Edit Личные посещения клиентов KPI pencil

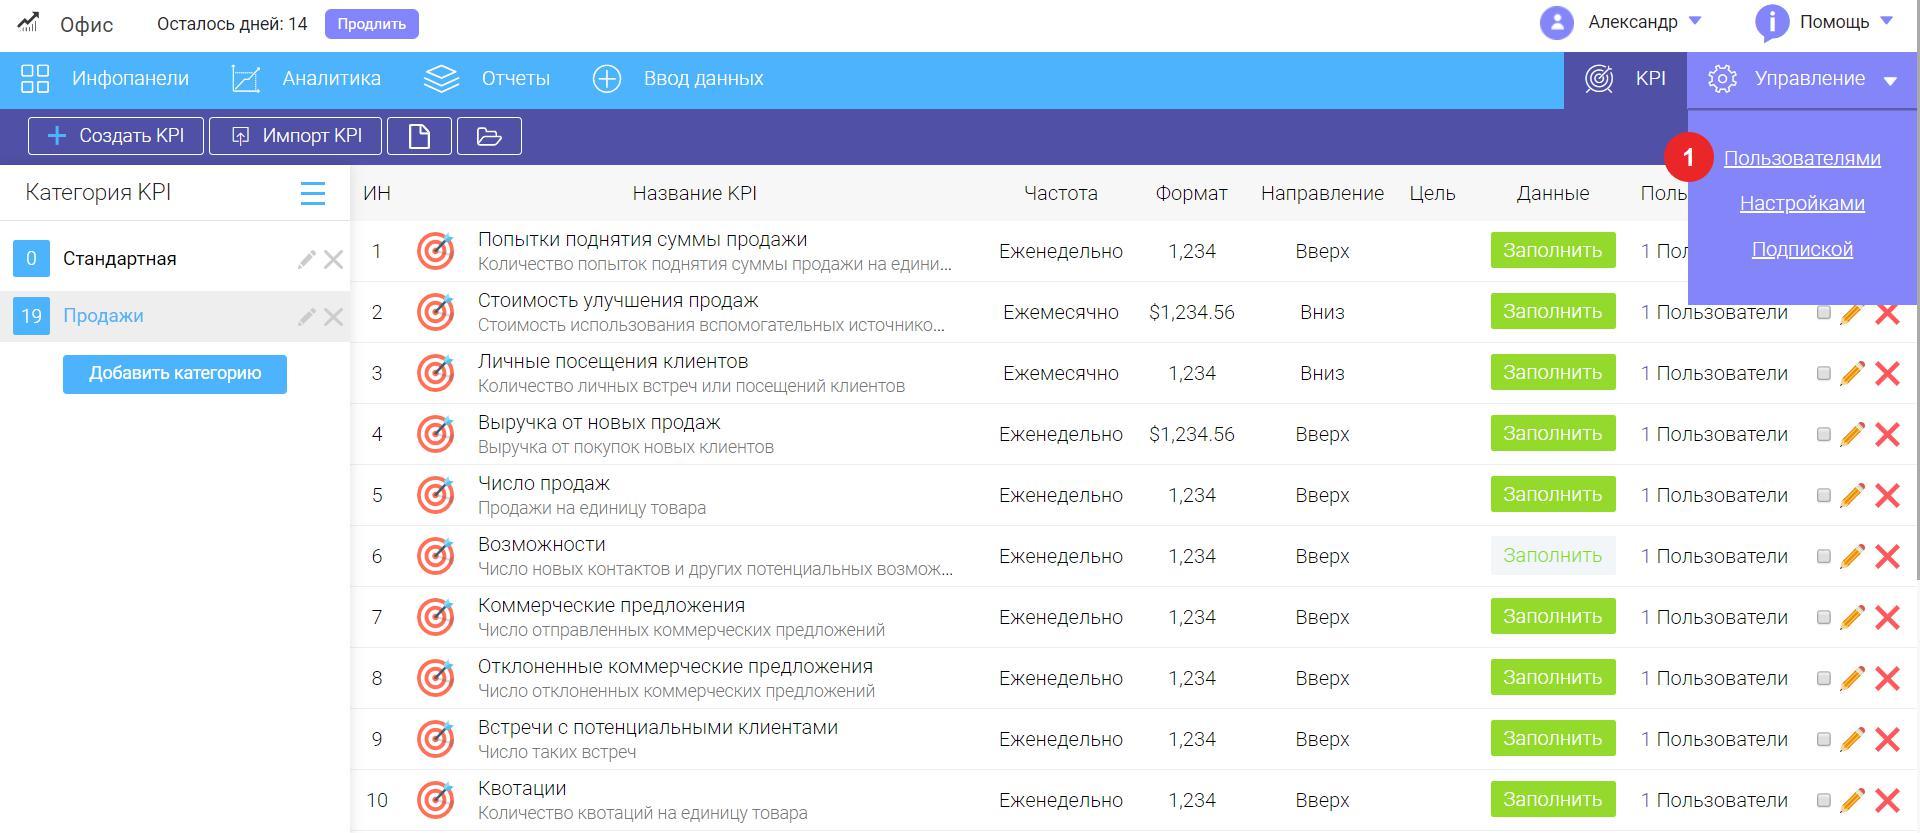click(x=1852, y=374)
